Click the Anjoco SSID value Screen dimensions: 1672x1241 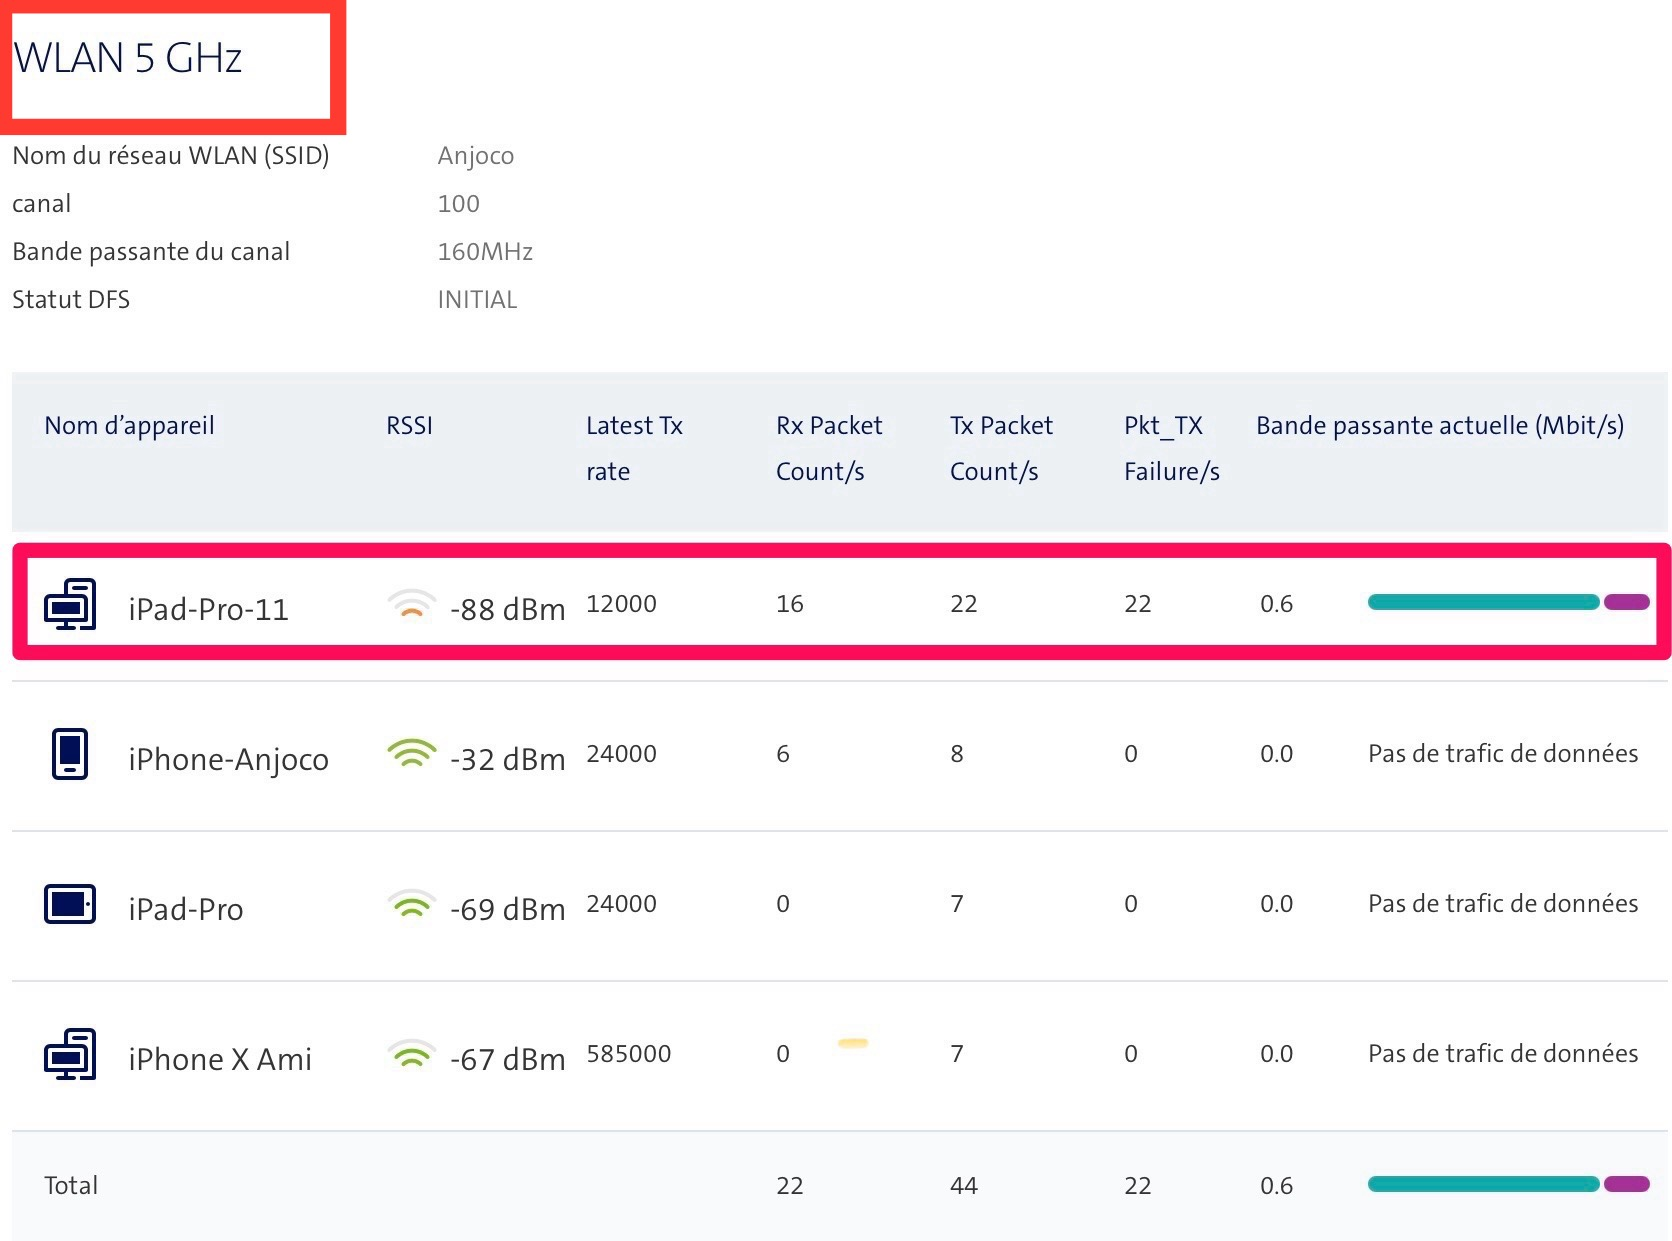click(476, 156)
